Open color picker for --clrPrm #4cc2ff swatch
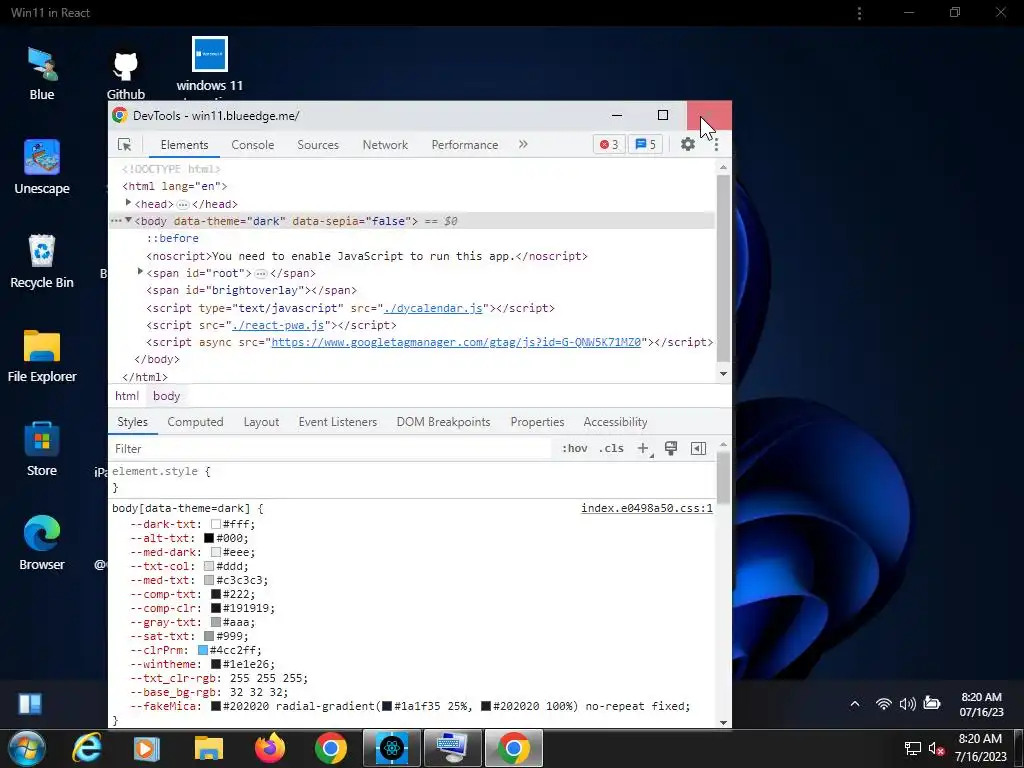The width and height of the screenshot is (1024, 768). coord(203,650)
